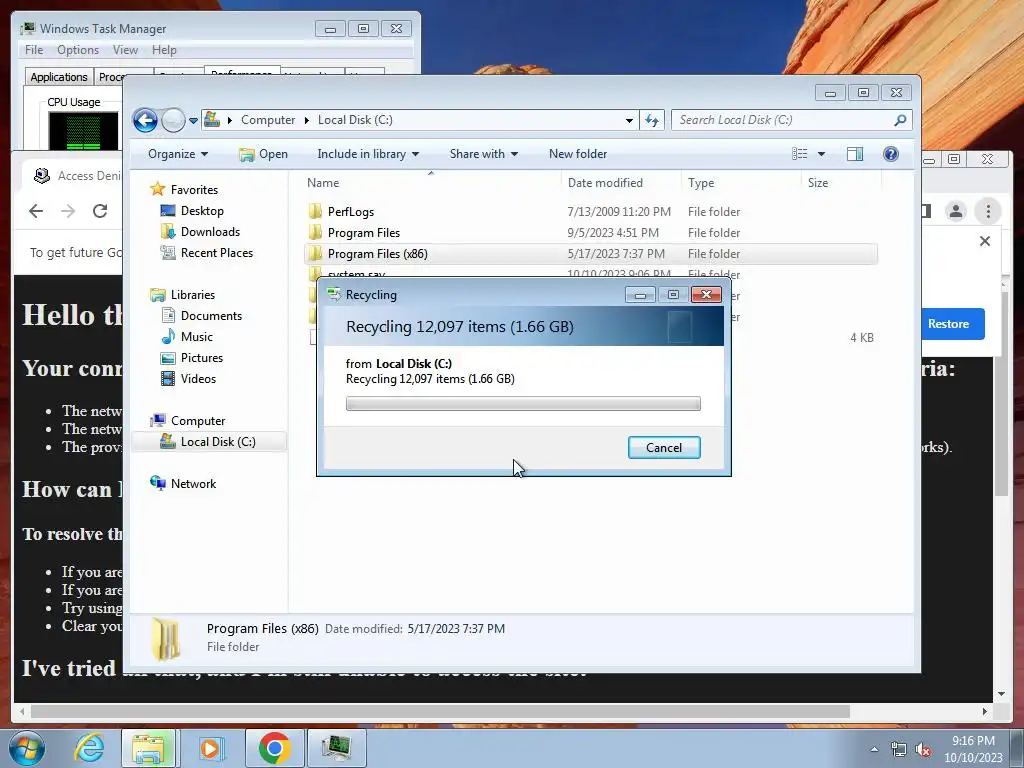Expand the address bar history dropdown
This screenshot has height=768, width=1024.
(x=629, y=120)
